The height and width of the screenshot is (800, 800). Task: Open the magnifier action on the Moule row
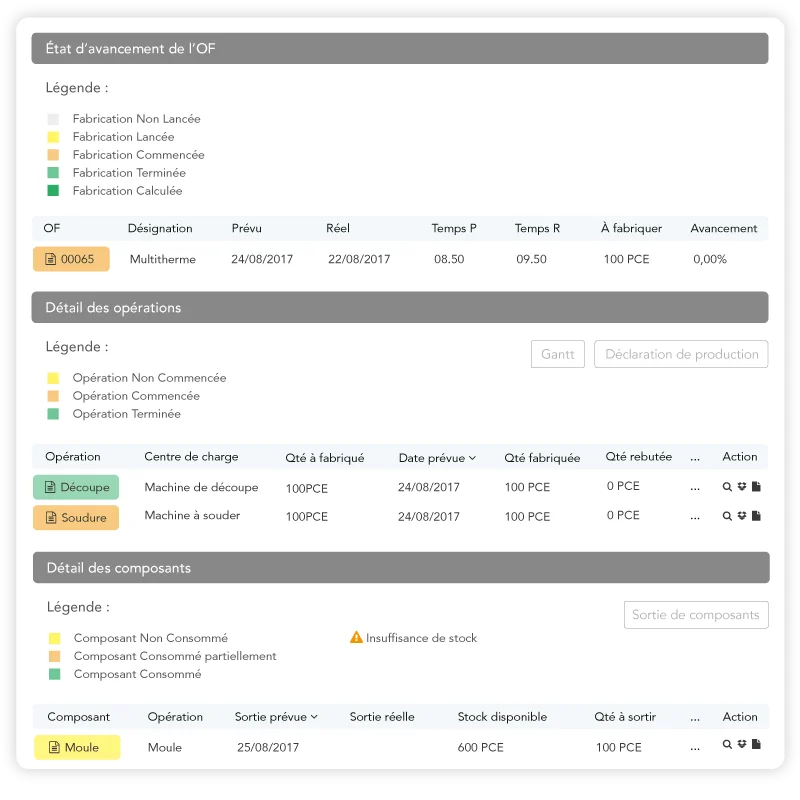pyautogui.click(x=727, y=744)
